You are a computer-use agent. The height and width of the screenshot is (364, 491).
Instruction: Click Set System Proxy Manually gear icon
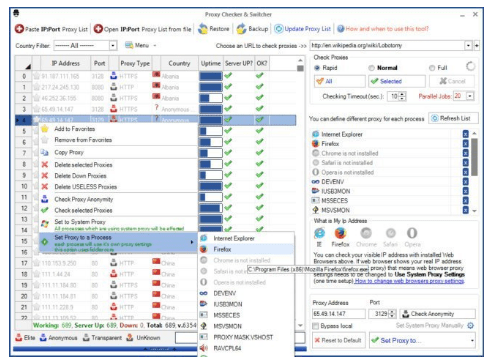coord(470,326)
